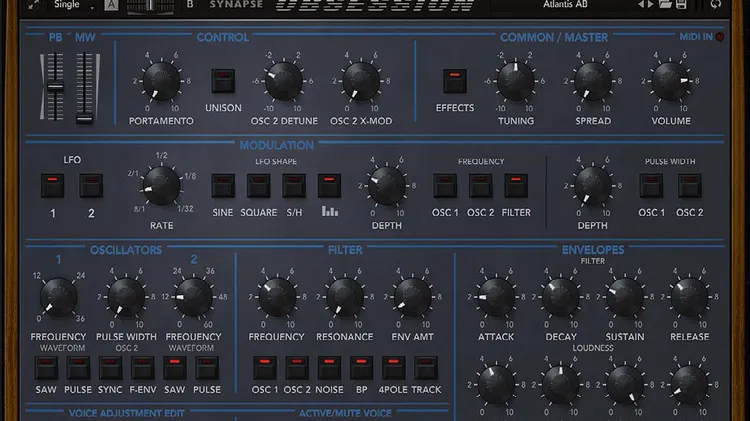The image size is (750, 421).
Task: Toggle the Unison switch
Action: tap(223, 82)
